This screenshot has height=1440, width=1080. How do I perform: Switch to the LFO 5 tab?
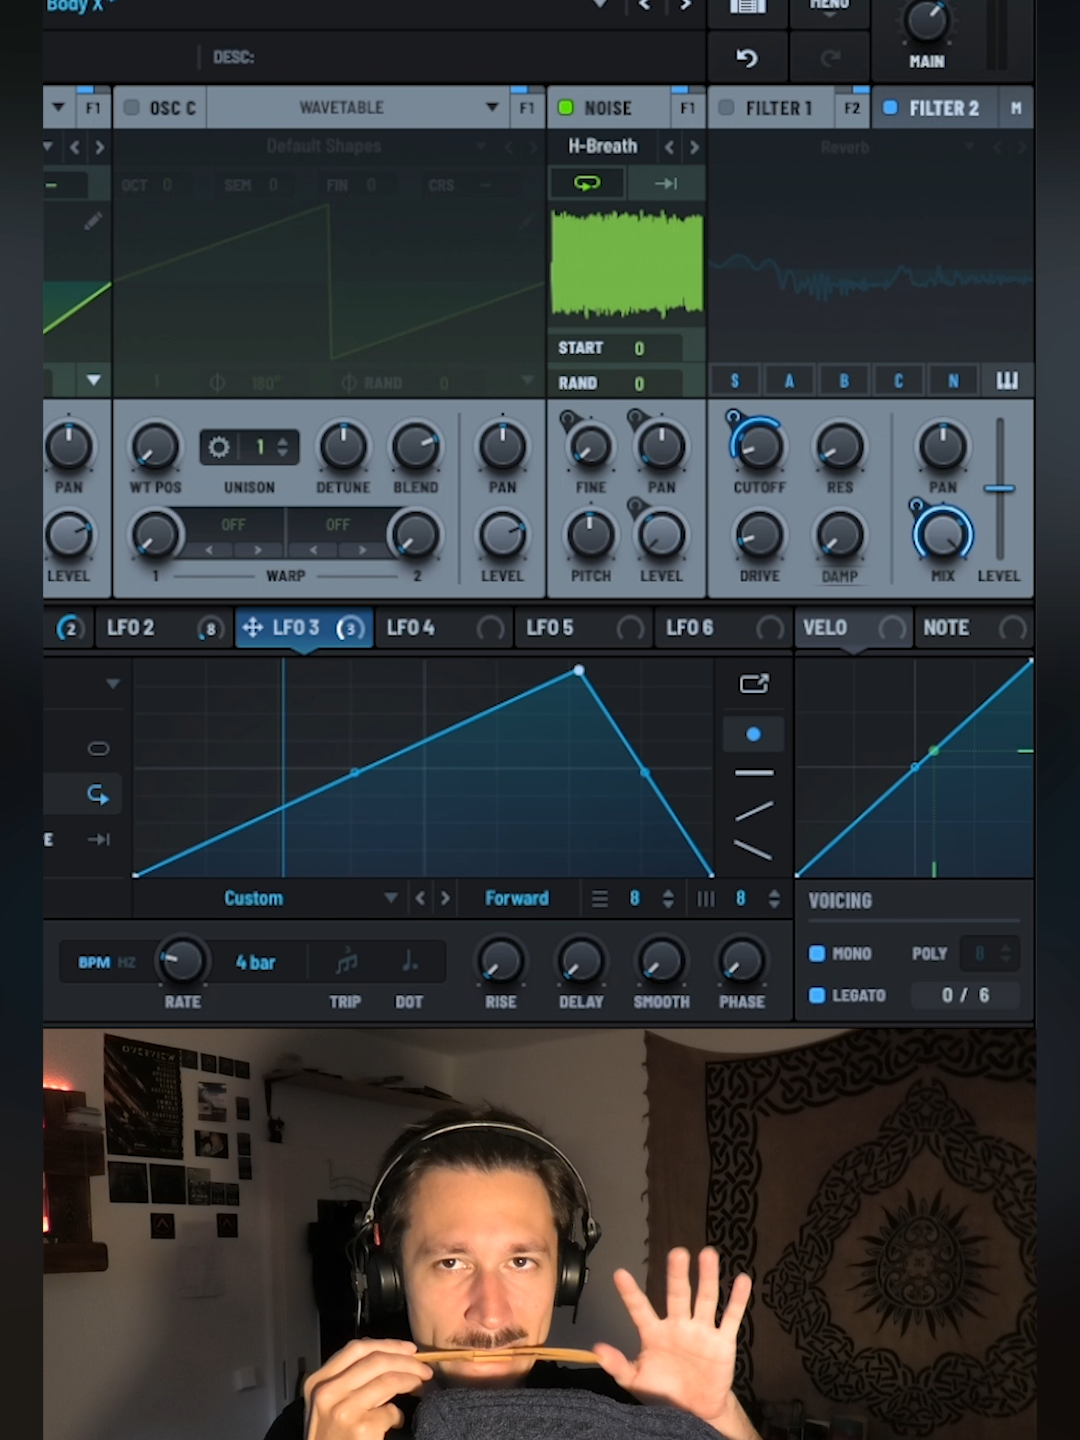coord(584,627)
